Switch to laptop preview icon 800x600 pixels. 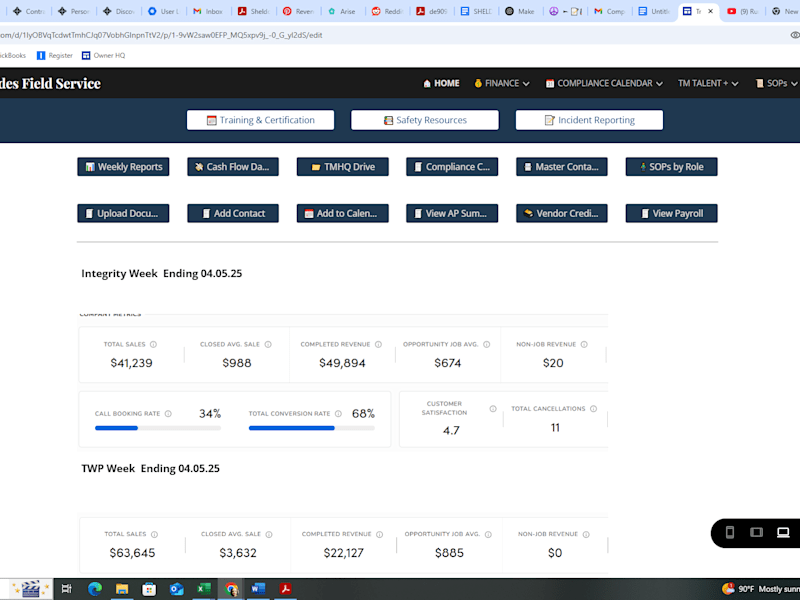point(783,533)
